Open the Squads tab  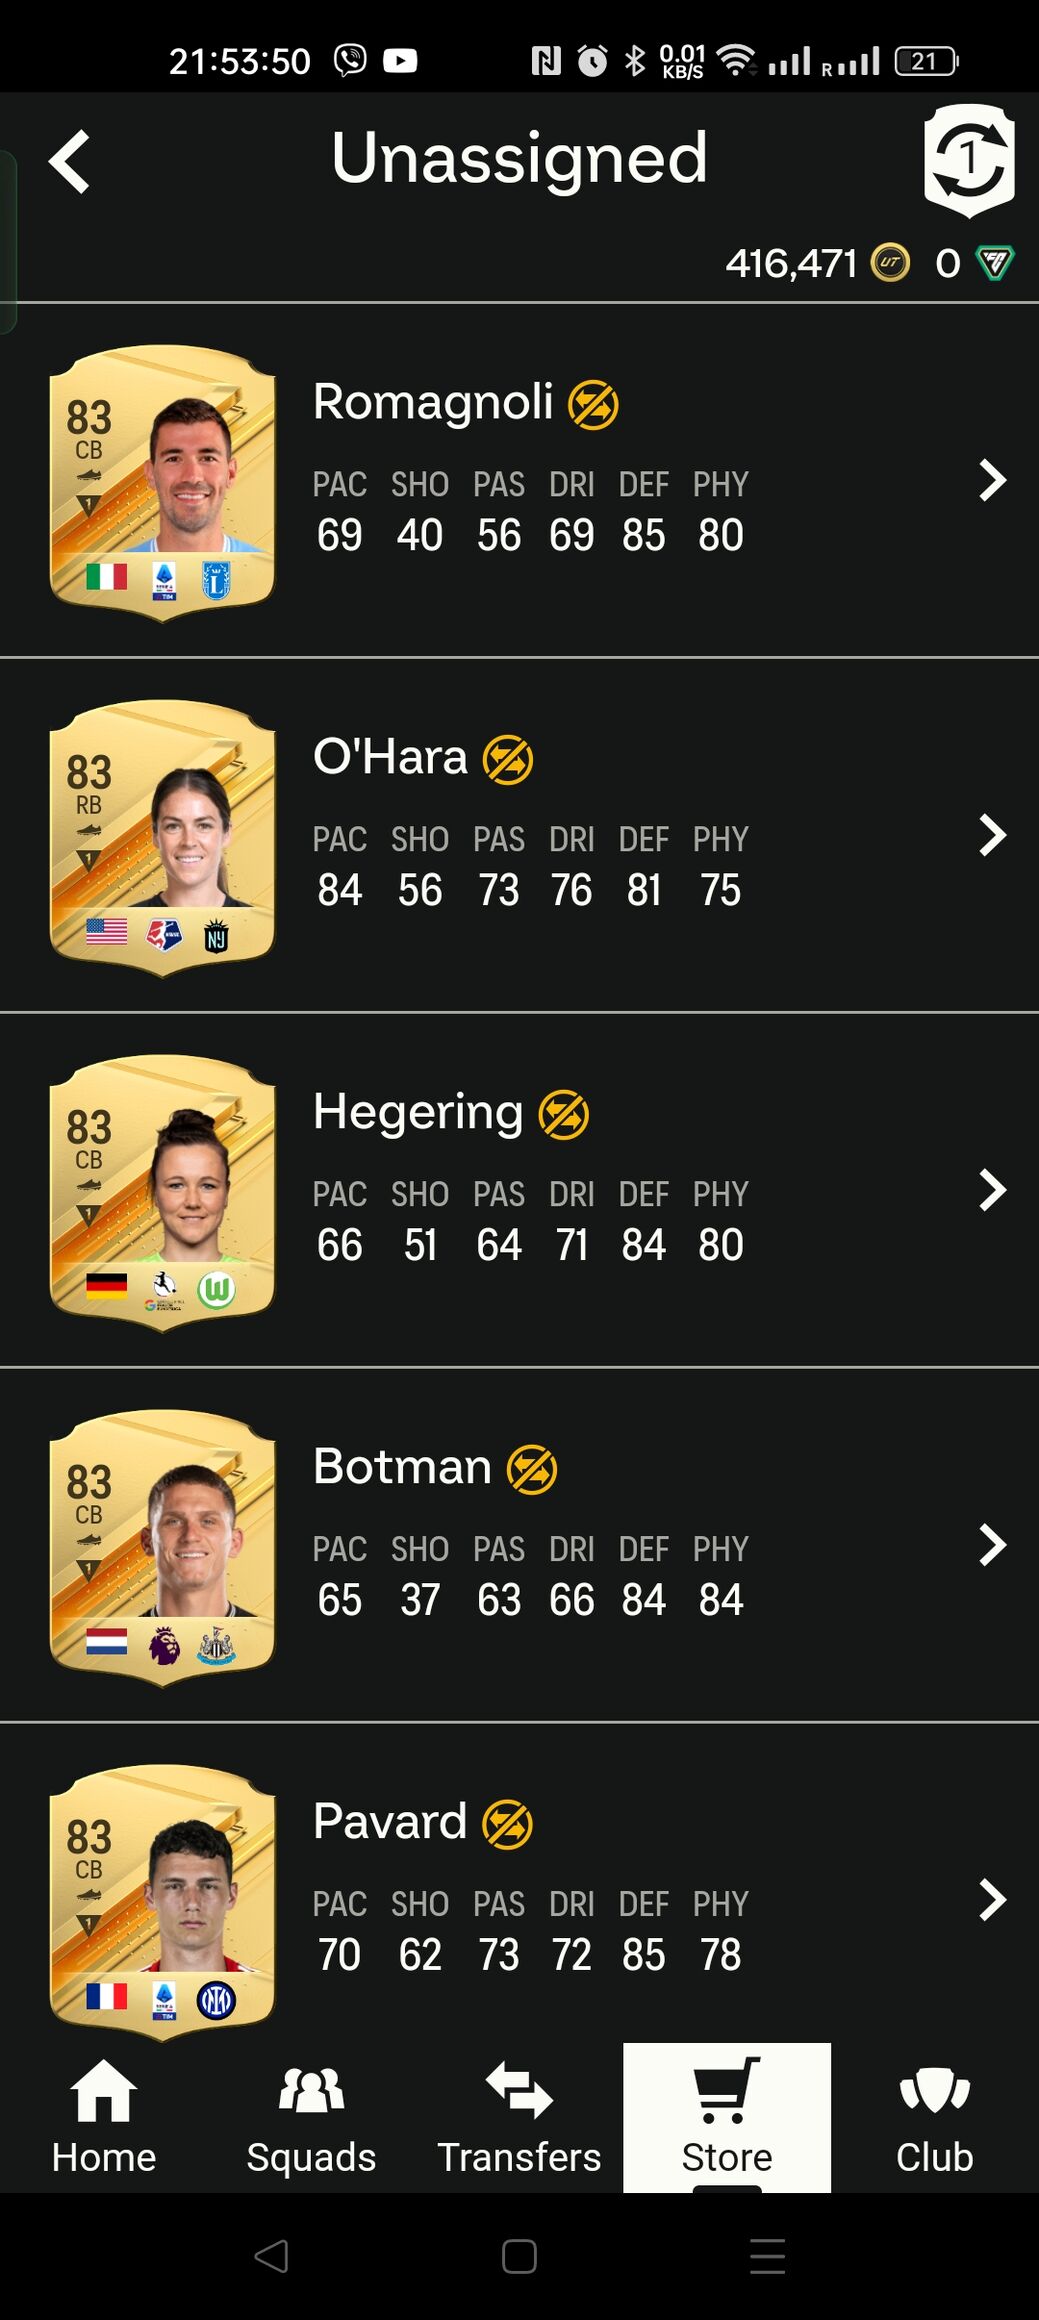pos(311,2117)
